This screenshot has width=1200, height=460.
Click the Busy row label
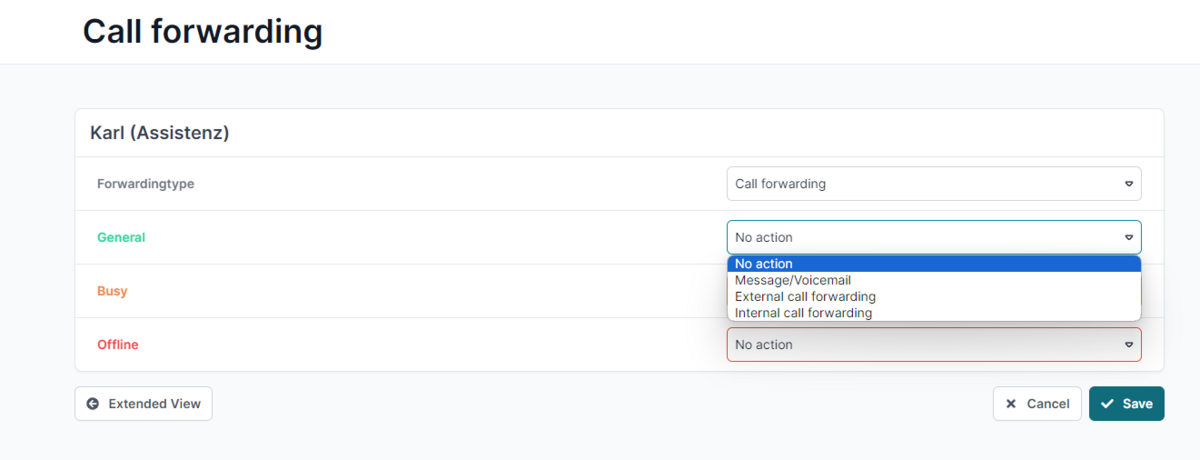pos(112,291)
